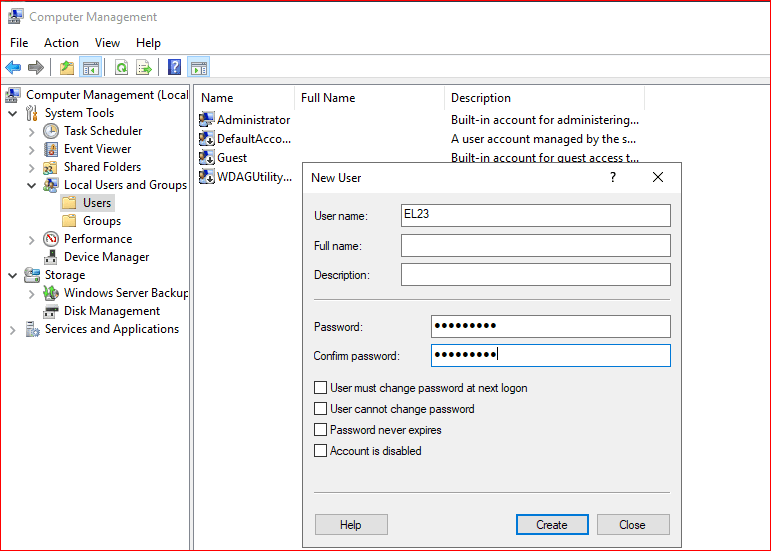Select the Groups folder in tree
Image resolution: width=771 pixels, height=551 pixels.
coord(101,221)
